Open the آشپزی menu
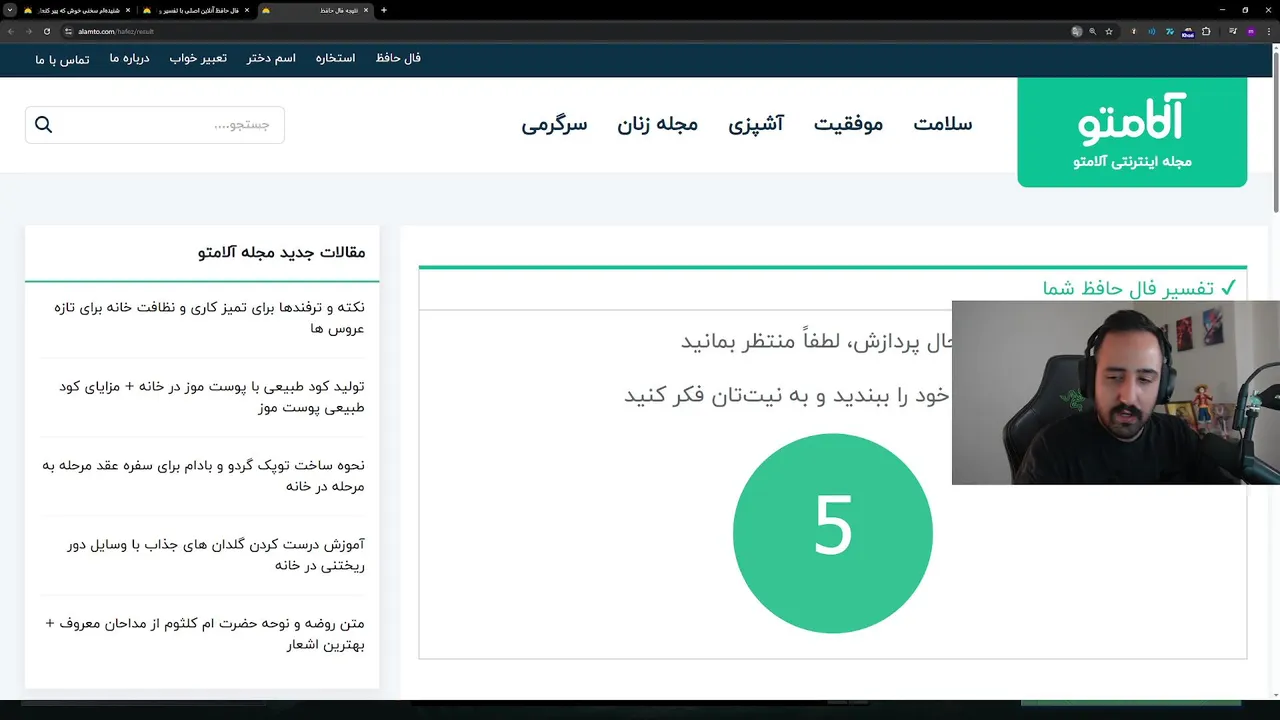Screen dimensions: 1280x720 756,124
